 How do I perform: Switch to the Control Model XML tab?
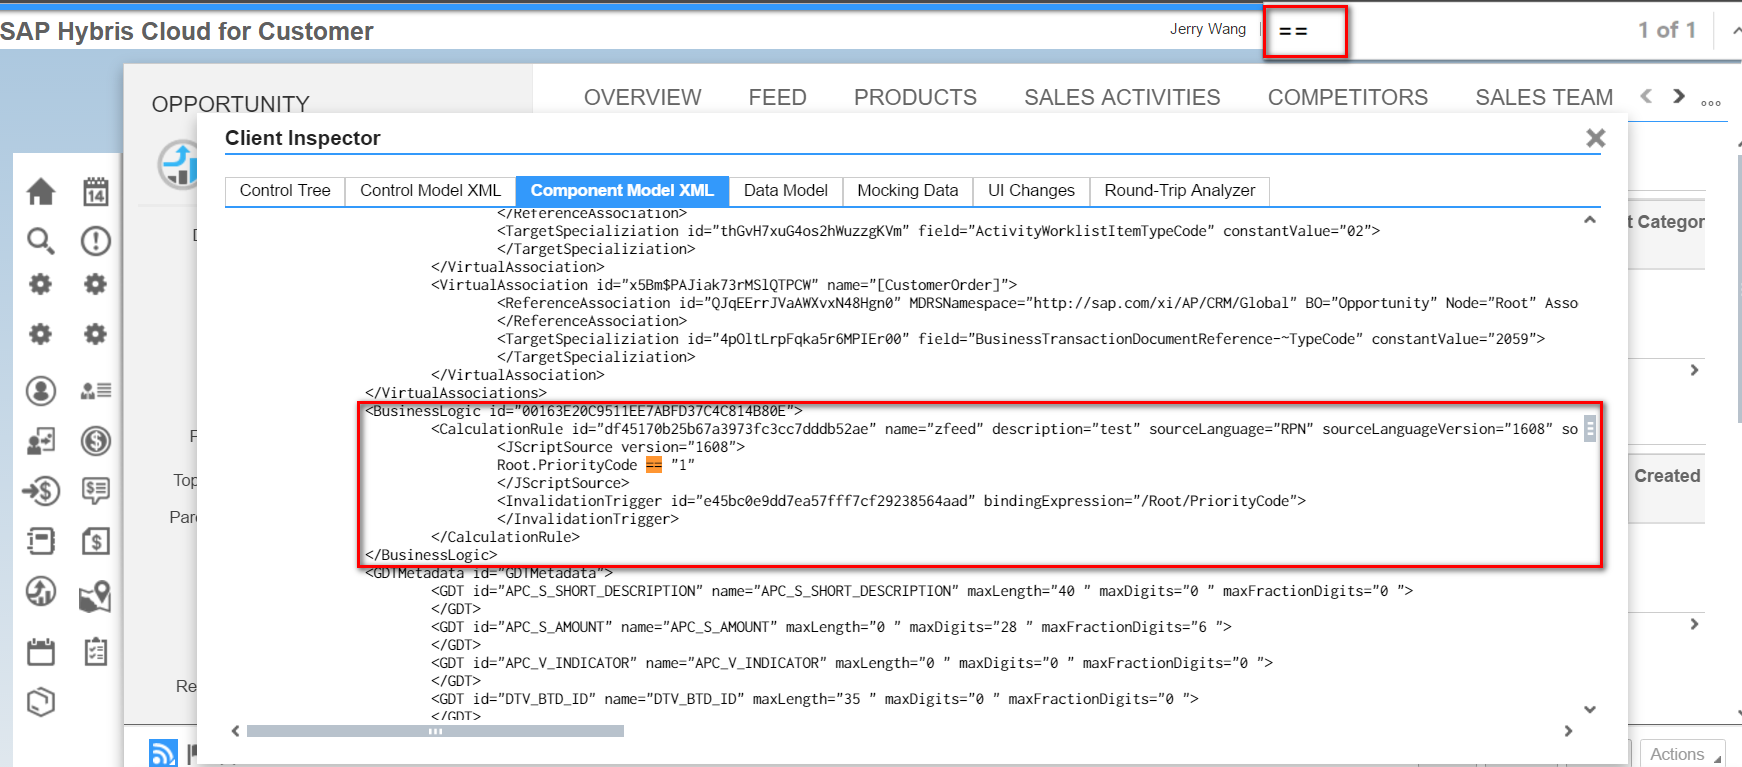[x=430, y=191]
